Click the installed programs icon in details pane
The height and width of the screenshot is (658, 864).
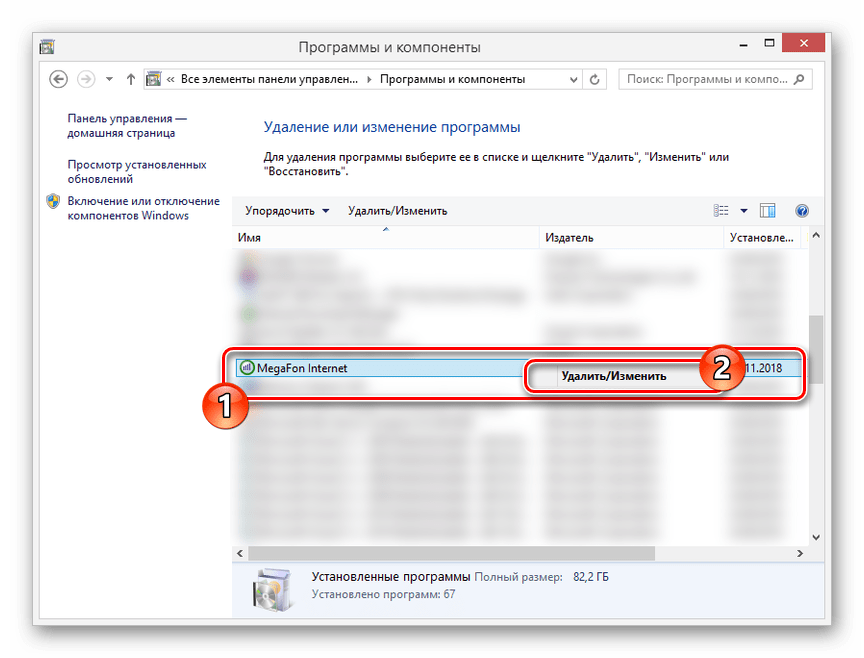(x=272, y=590)
